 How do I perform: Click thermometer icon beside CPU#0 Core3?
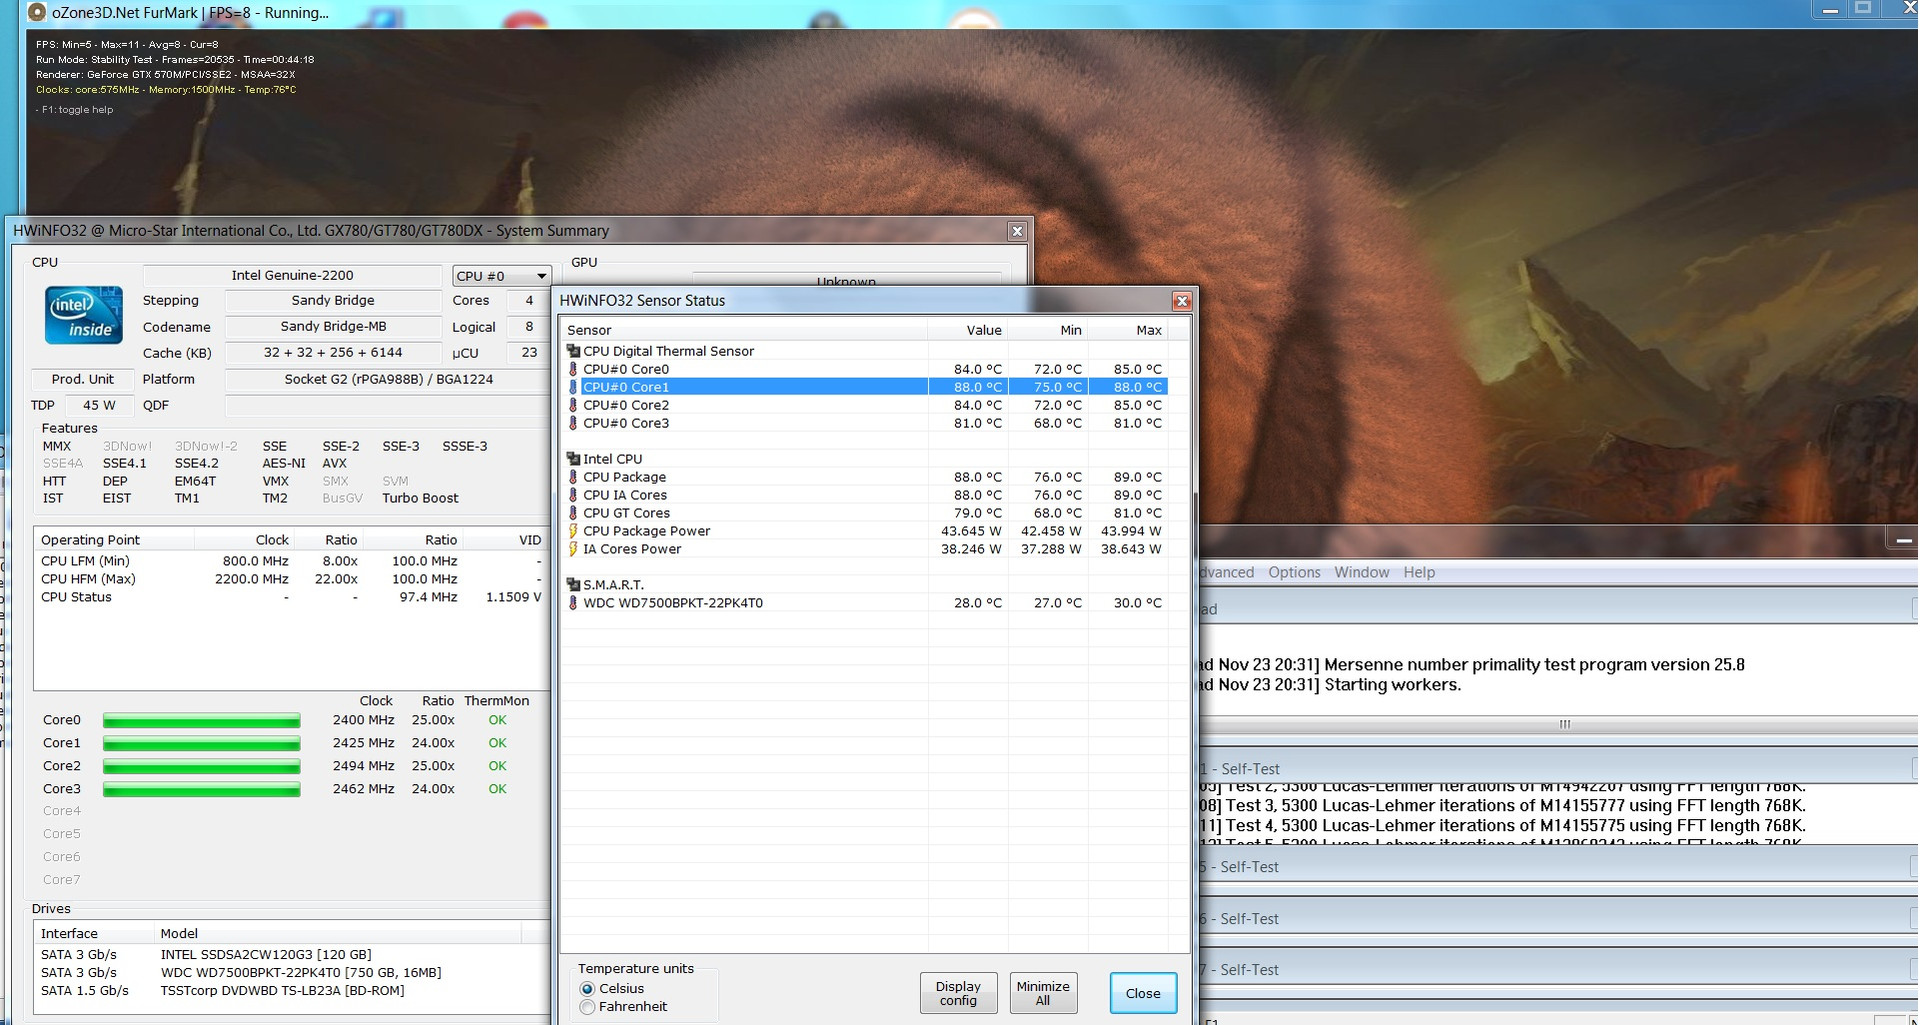pyautogui.click(x=573, y=423)
